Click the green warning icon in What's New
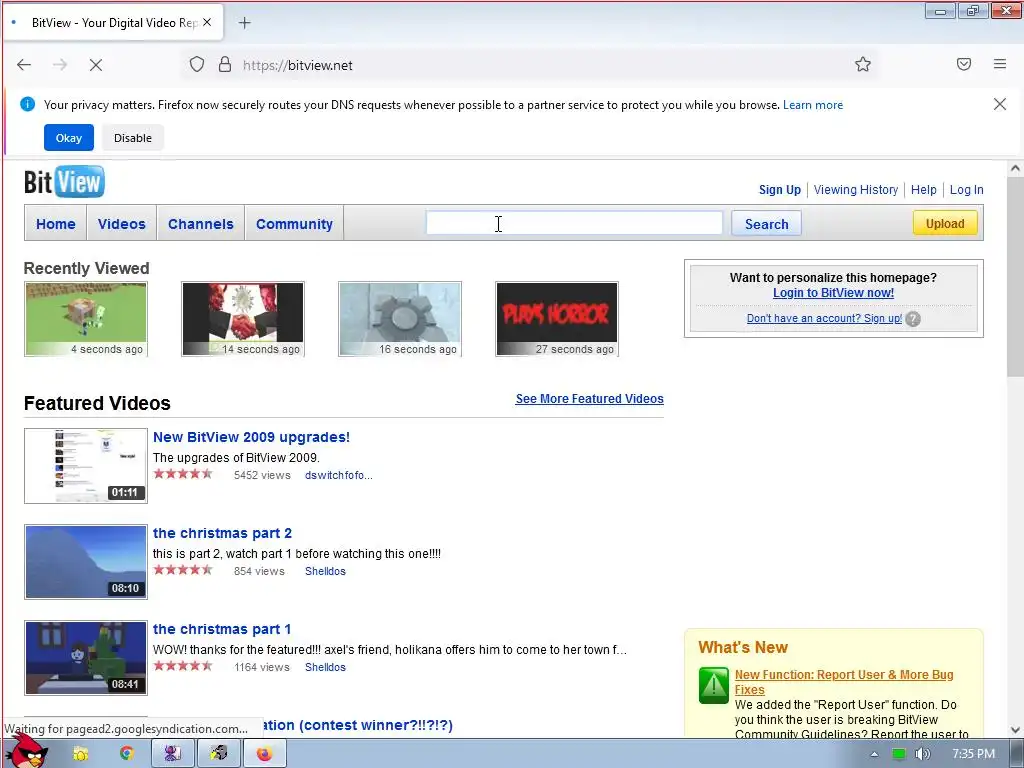Image resolution: width=1024 pixels, height=768 pixels. 714,685
